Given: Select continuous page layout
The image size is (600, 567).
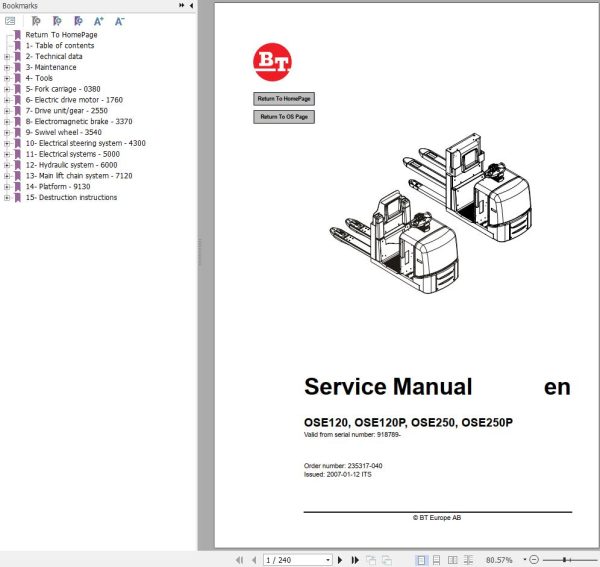Looking at the screenshot, I should click(437, 560).
